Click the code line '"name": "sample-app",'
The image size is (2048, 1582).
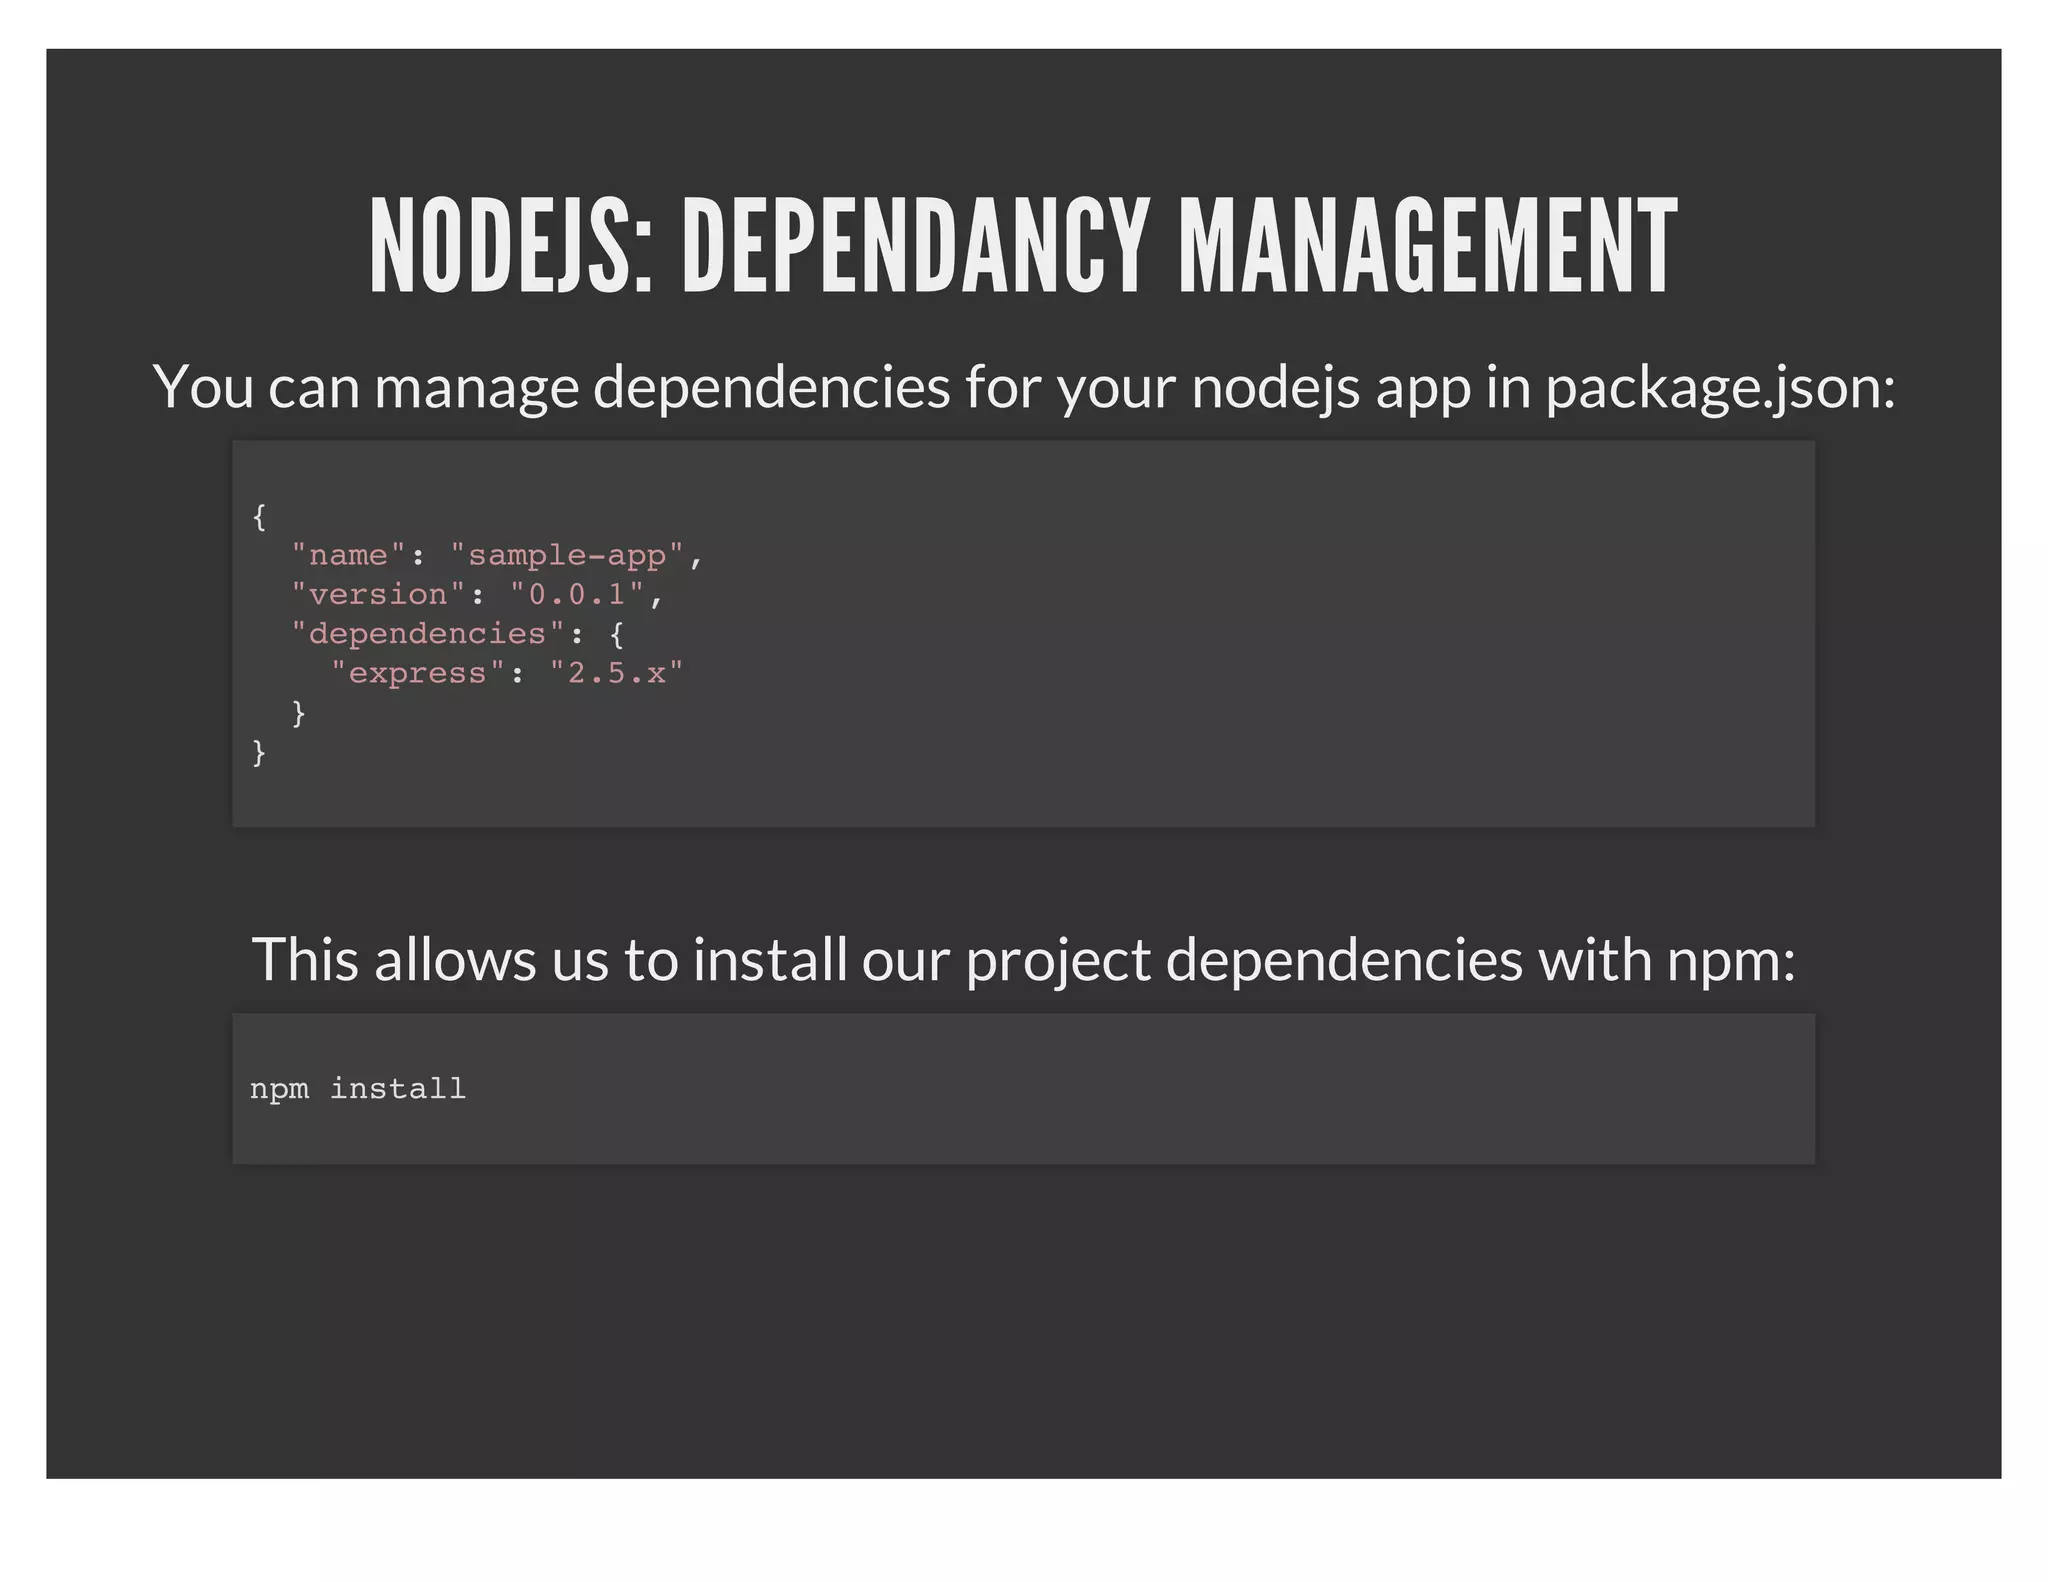[x=497, y=556]
